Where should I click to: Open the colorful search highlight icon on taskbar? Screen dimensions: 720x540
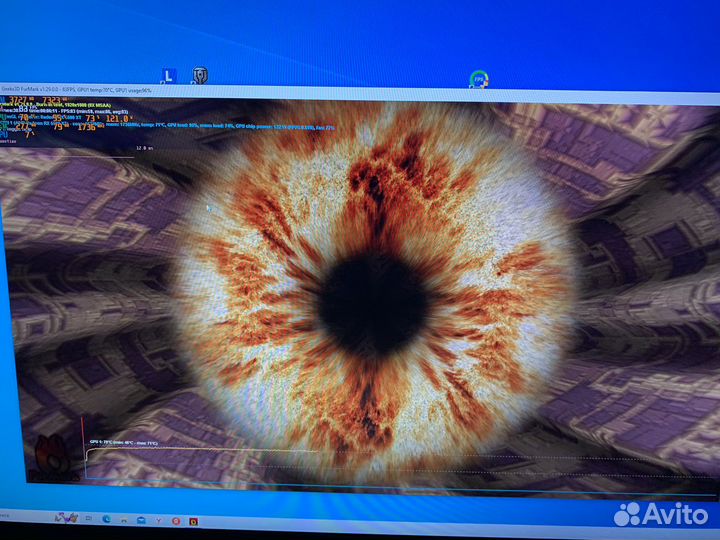click(x=67, y=518)
